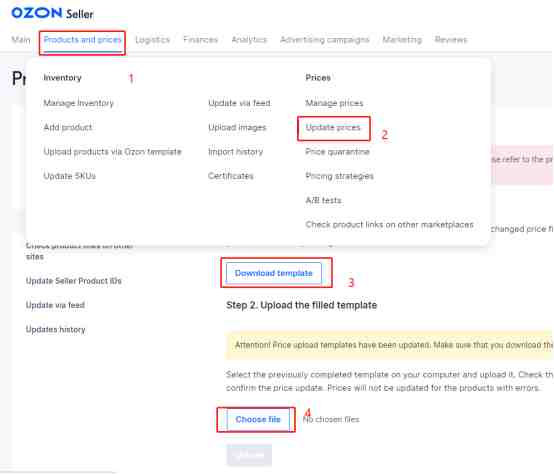
Task: Open the Finances tab
Action: (200, 40)
